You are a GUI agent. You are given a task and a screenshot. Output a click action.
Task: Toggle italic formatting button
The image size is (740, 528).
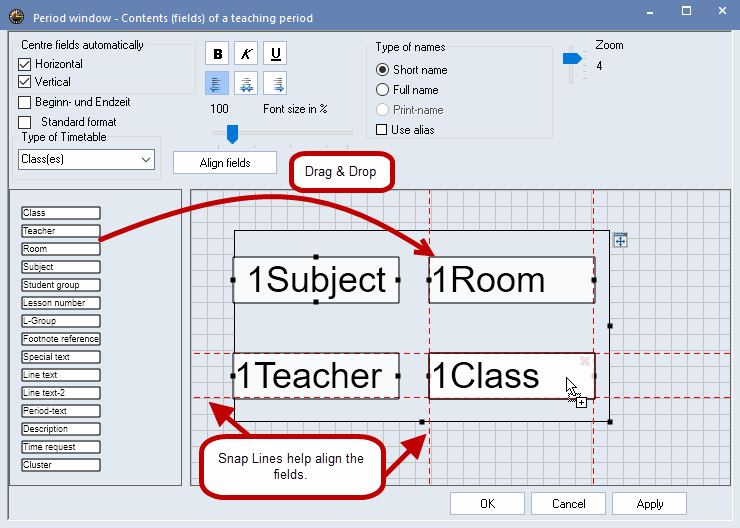pos(246,53)
